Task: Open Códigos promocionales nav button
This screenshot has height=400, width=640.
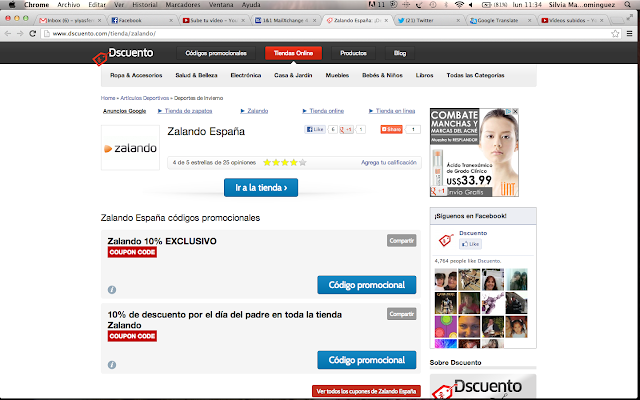Action: 216,53
